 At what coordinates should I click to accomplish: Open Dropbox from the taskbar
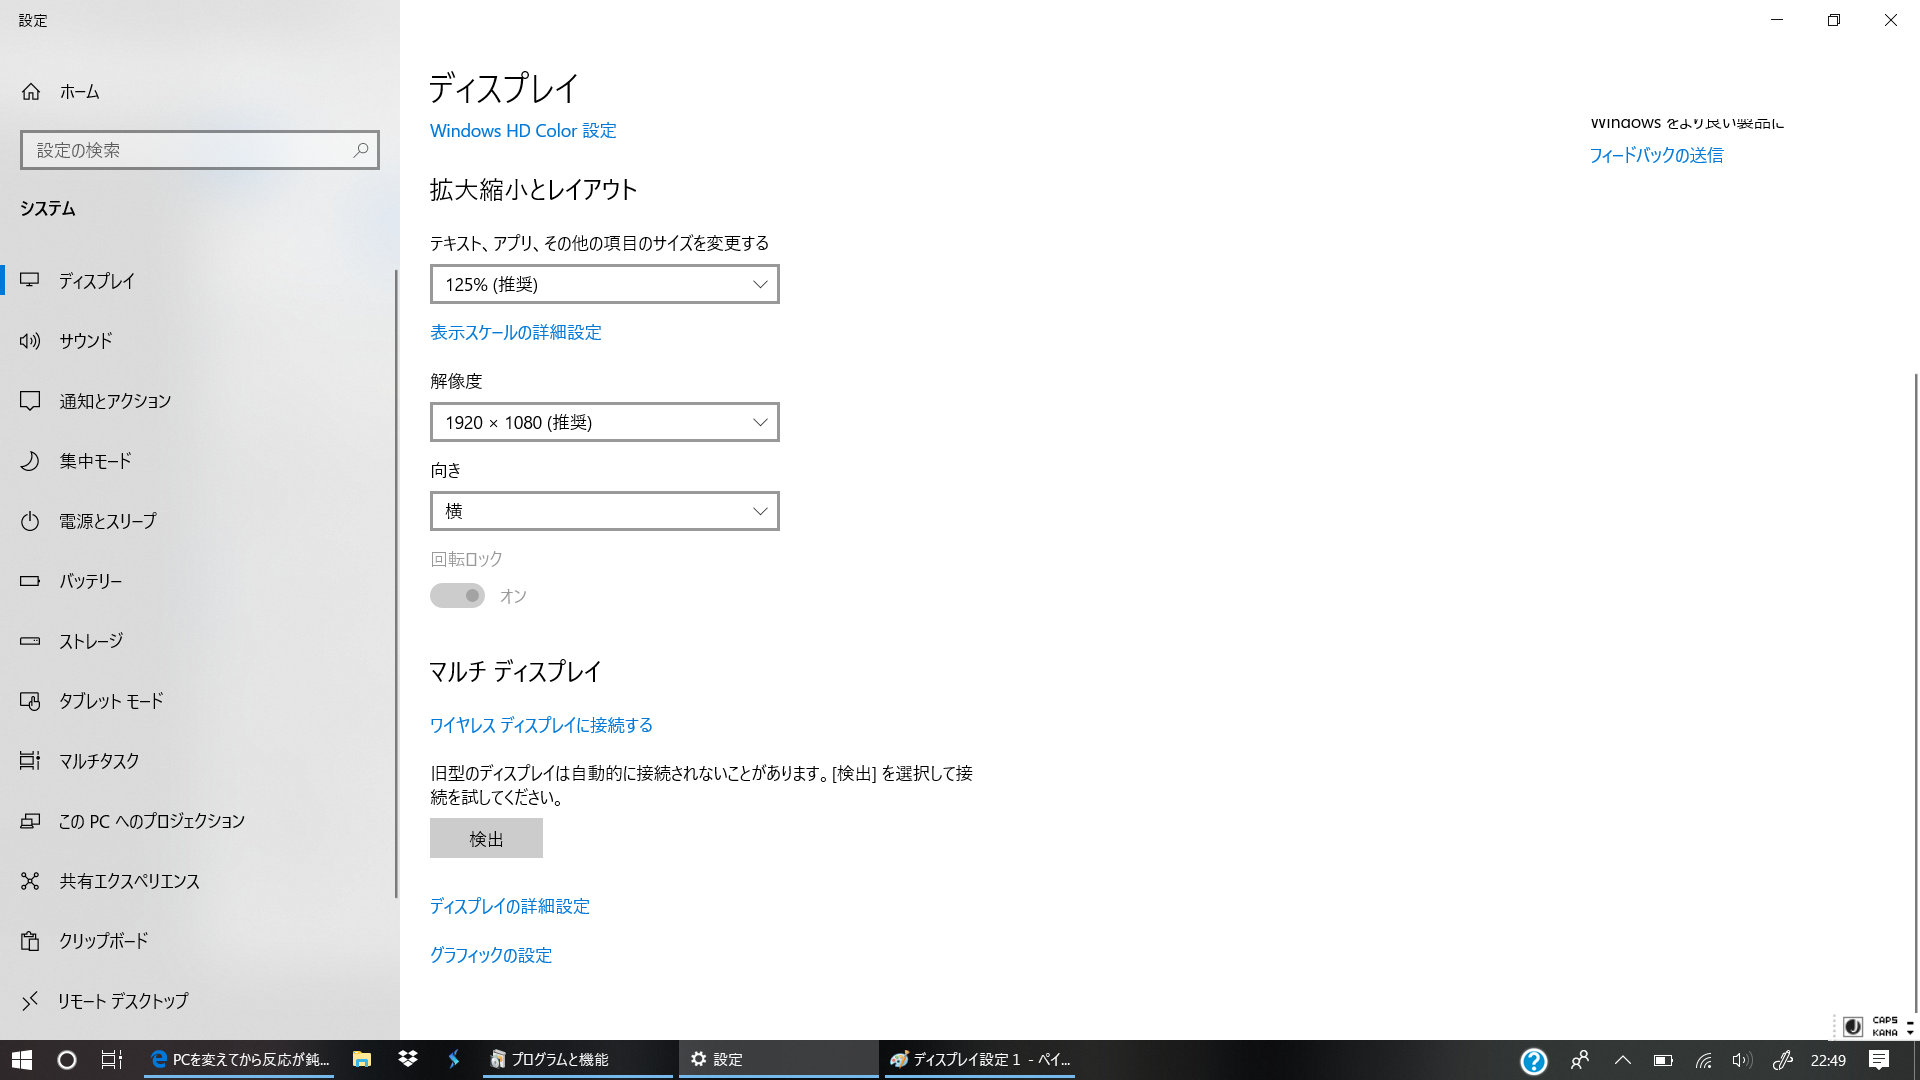[408, 1059]
